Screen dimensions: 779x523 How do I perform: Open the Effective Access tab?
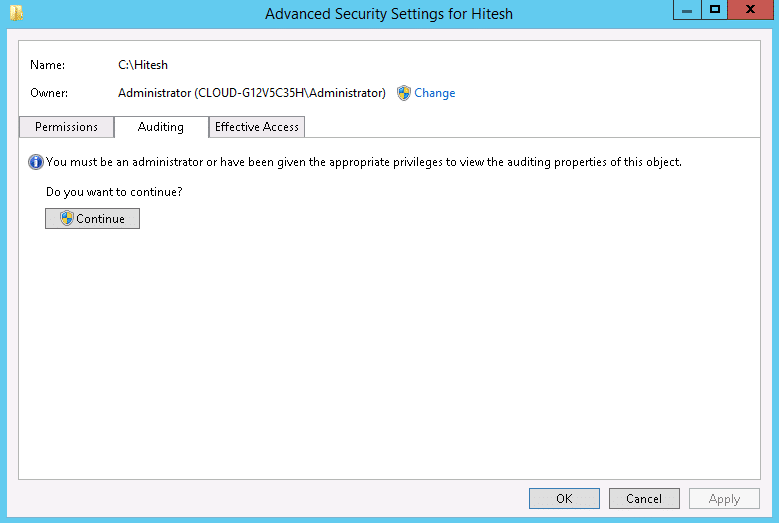click(256, 127)
